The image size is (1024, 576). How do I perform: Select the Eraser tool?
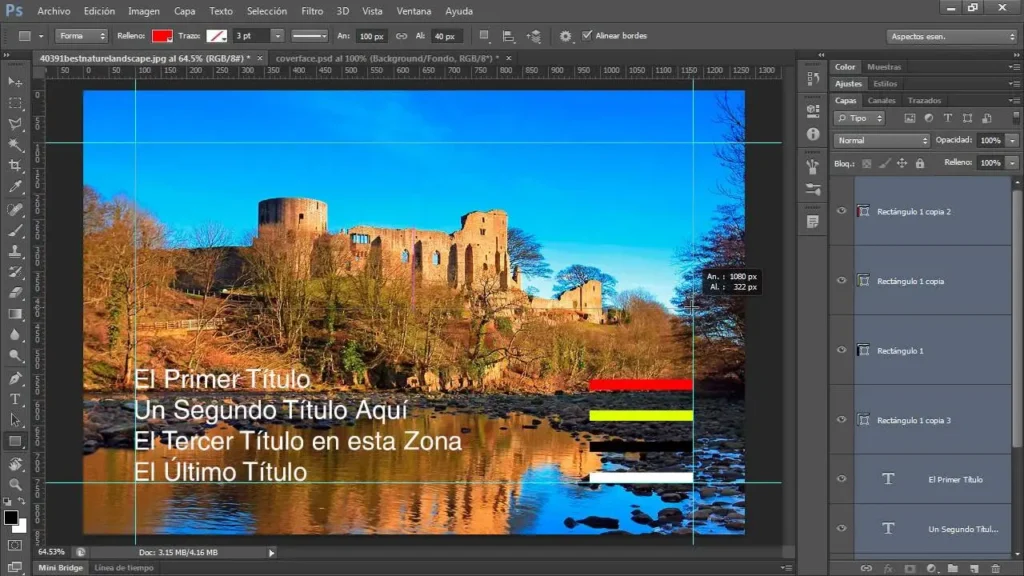(x=14, y=293)
